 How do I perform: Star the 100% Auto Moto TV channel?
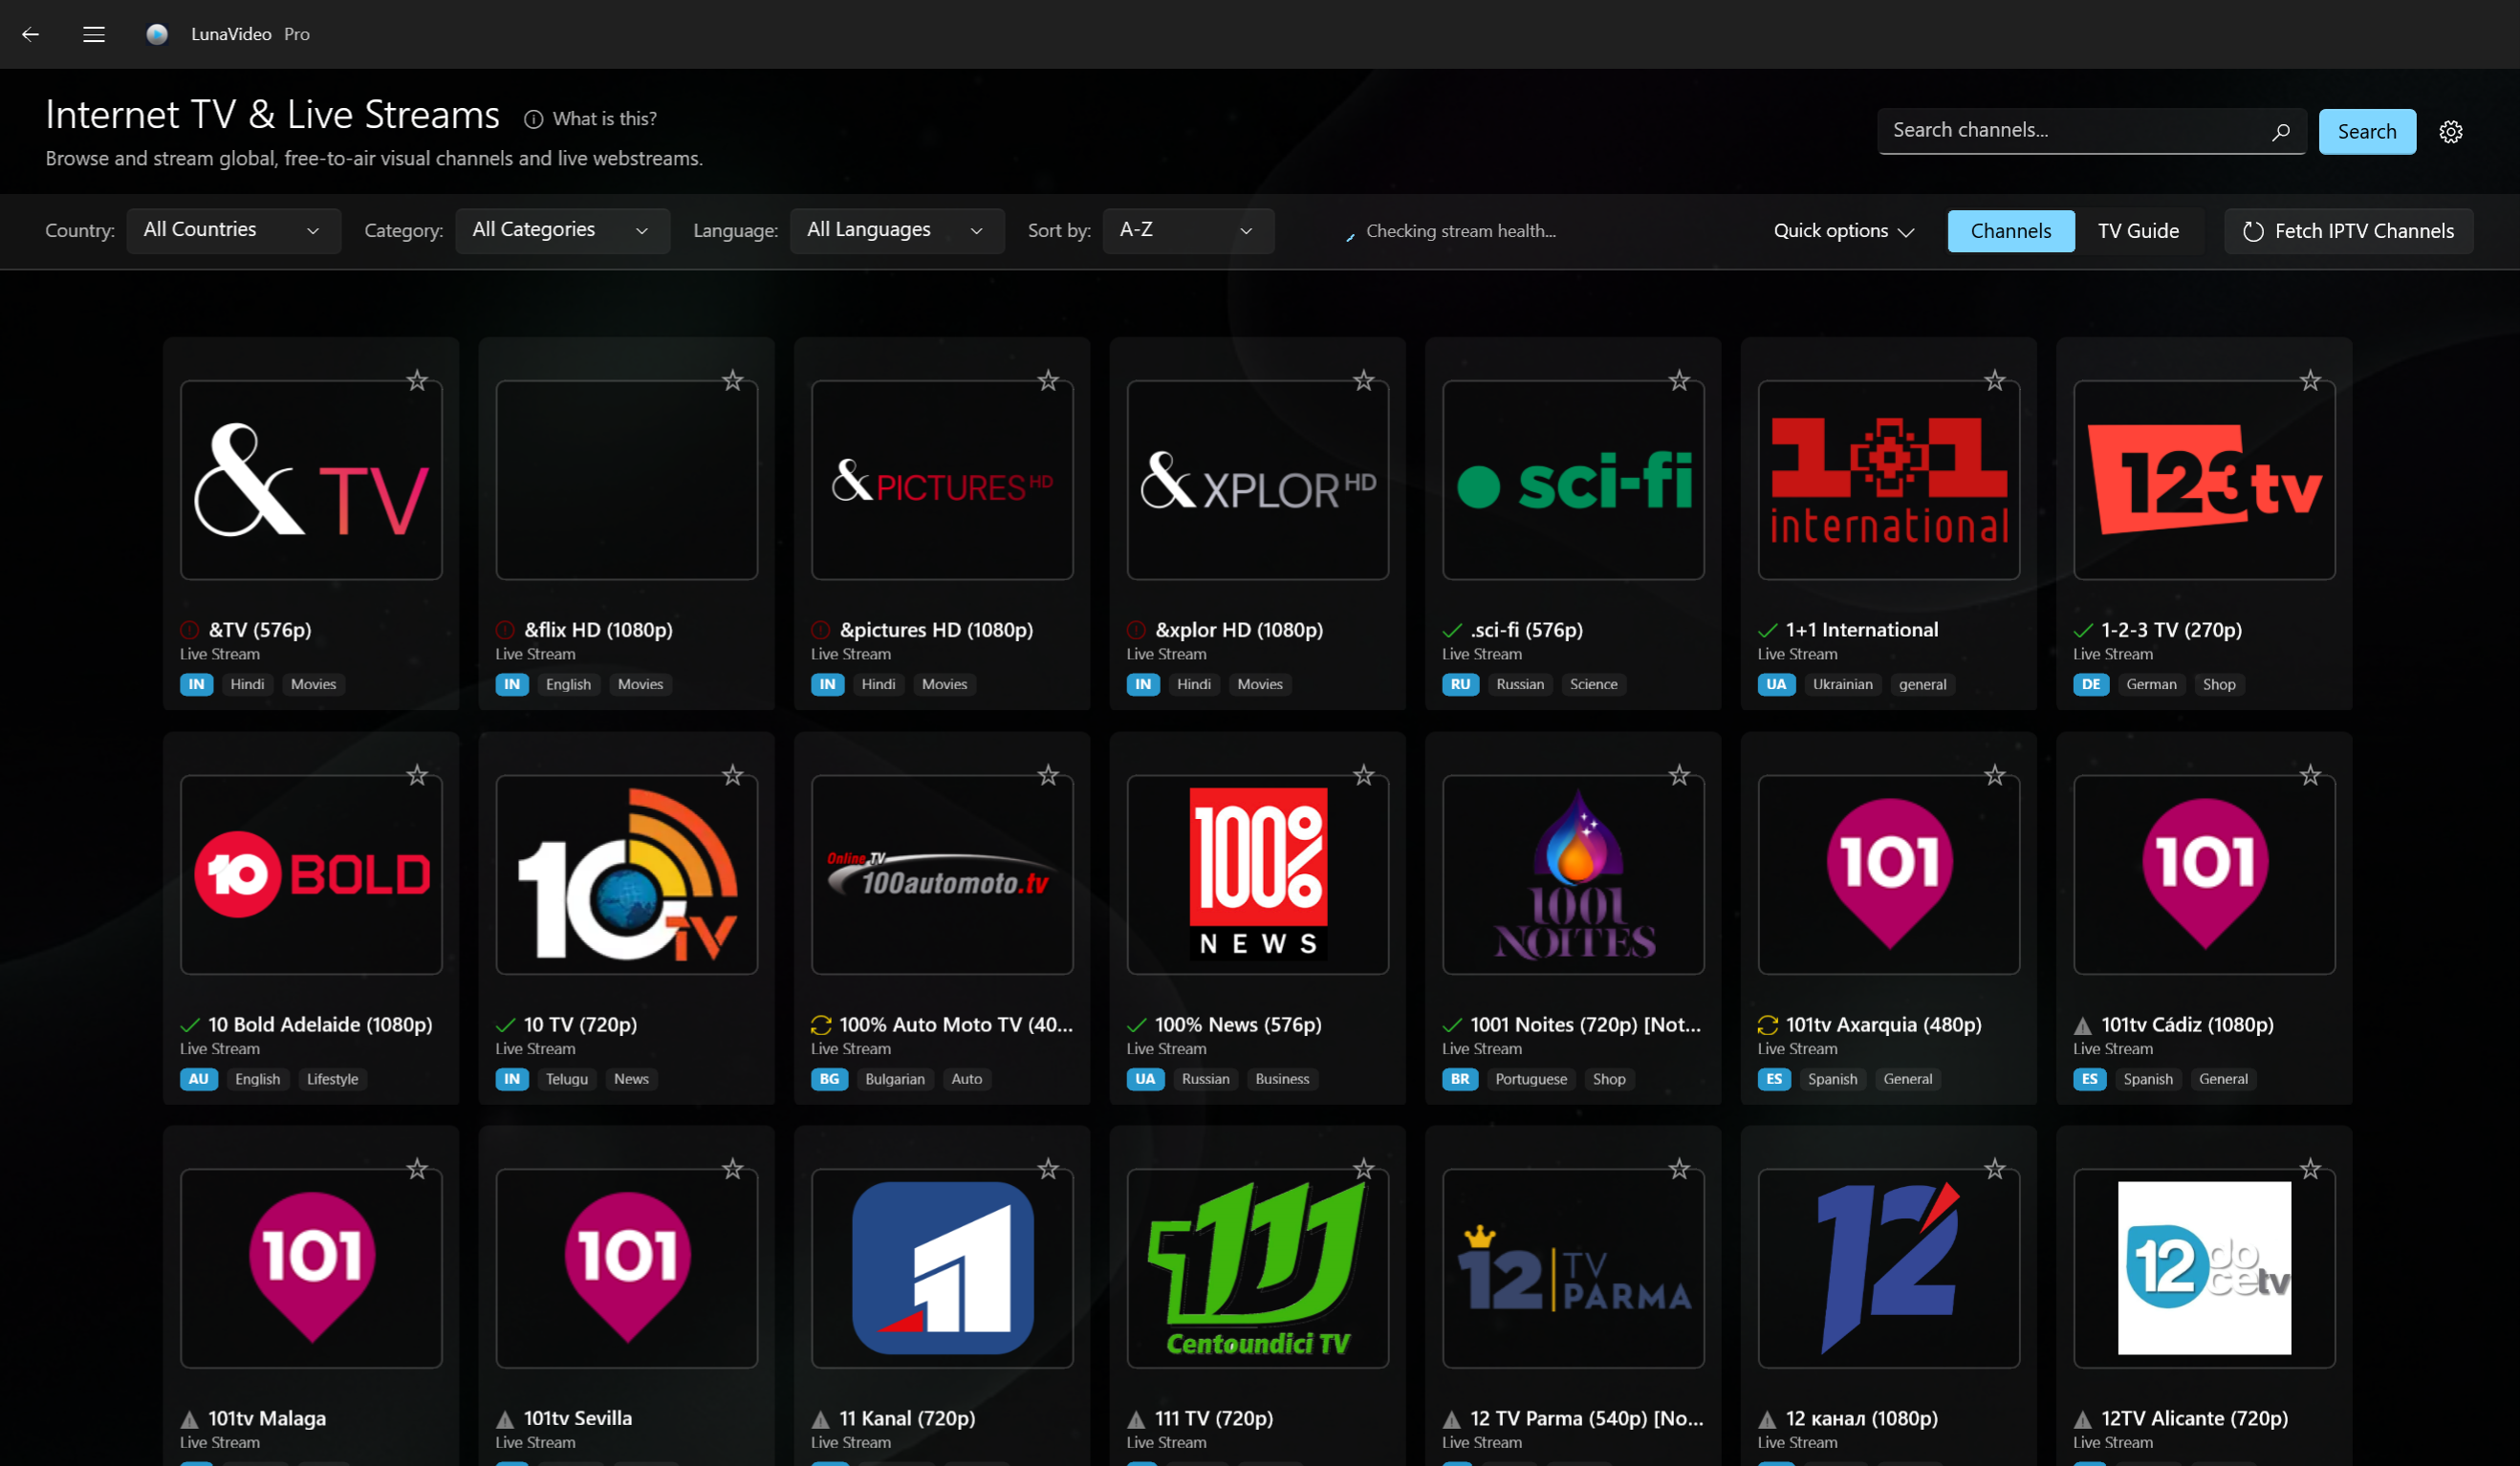pos(1048,775)
